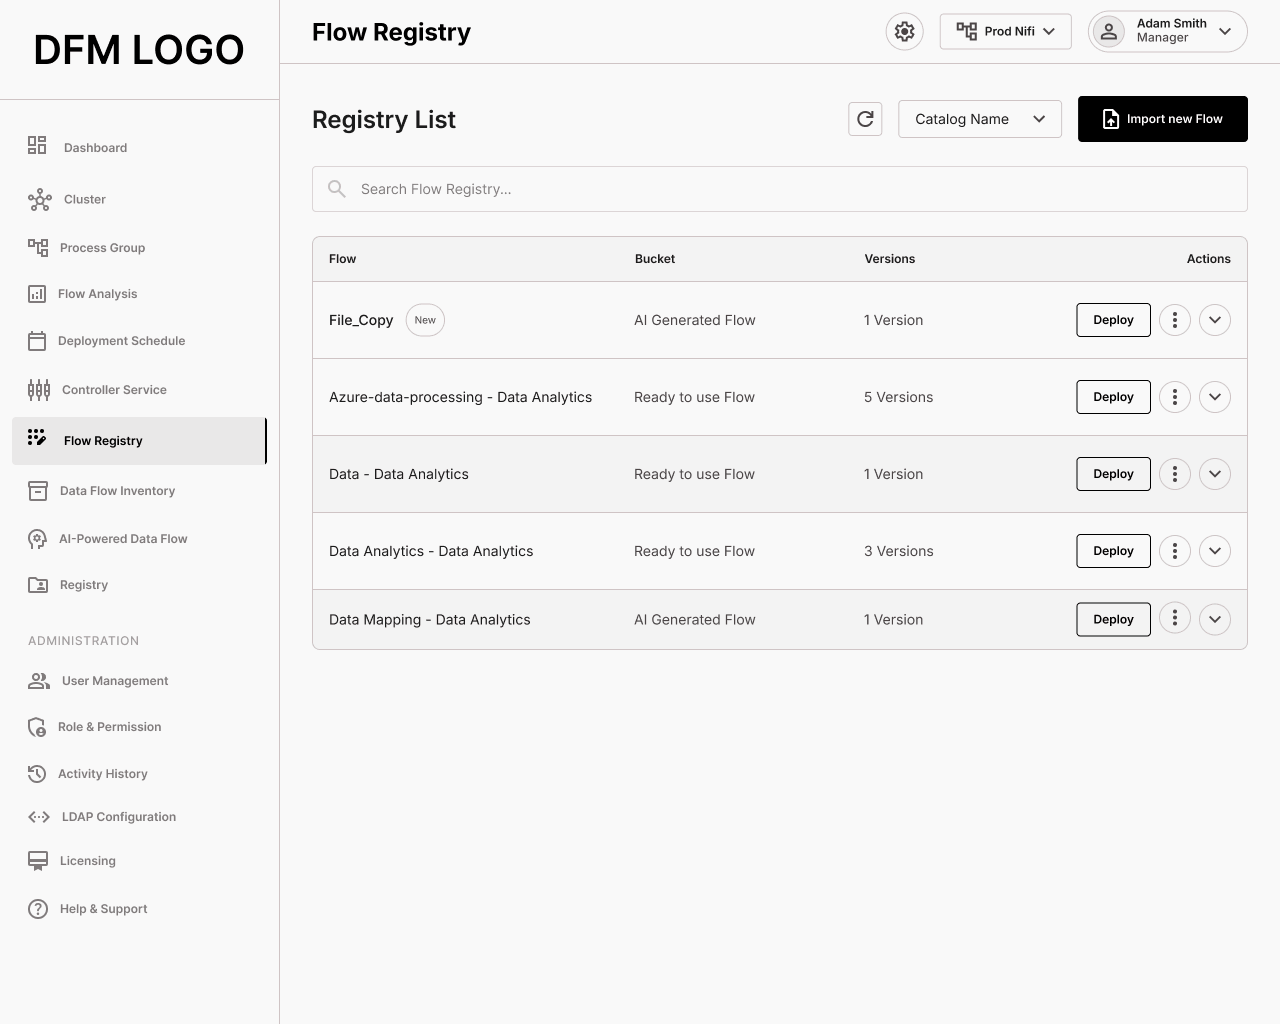Click the search magnifier icon

[337, 189]
